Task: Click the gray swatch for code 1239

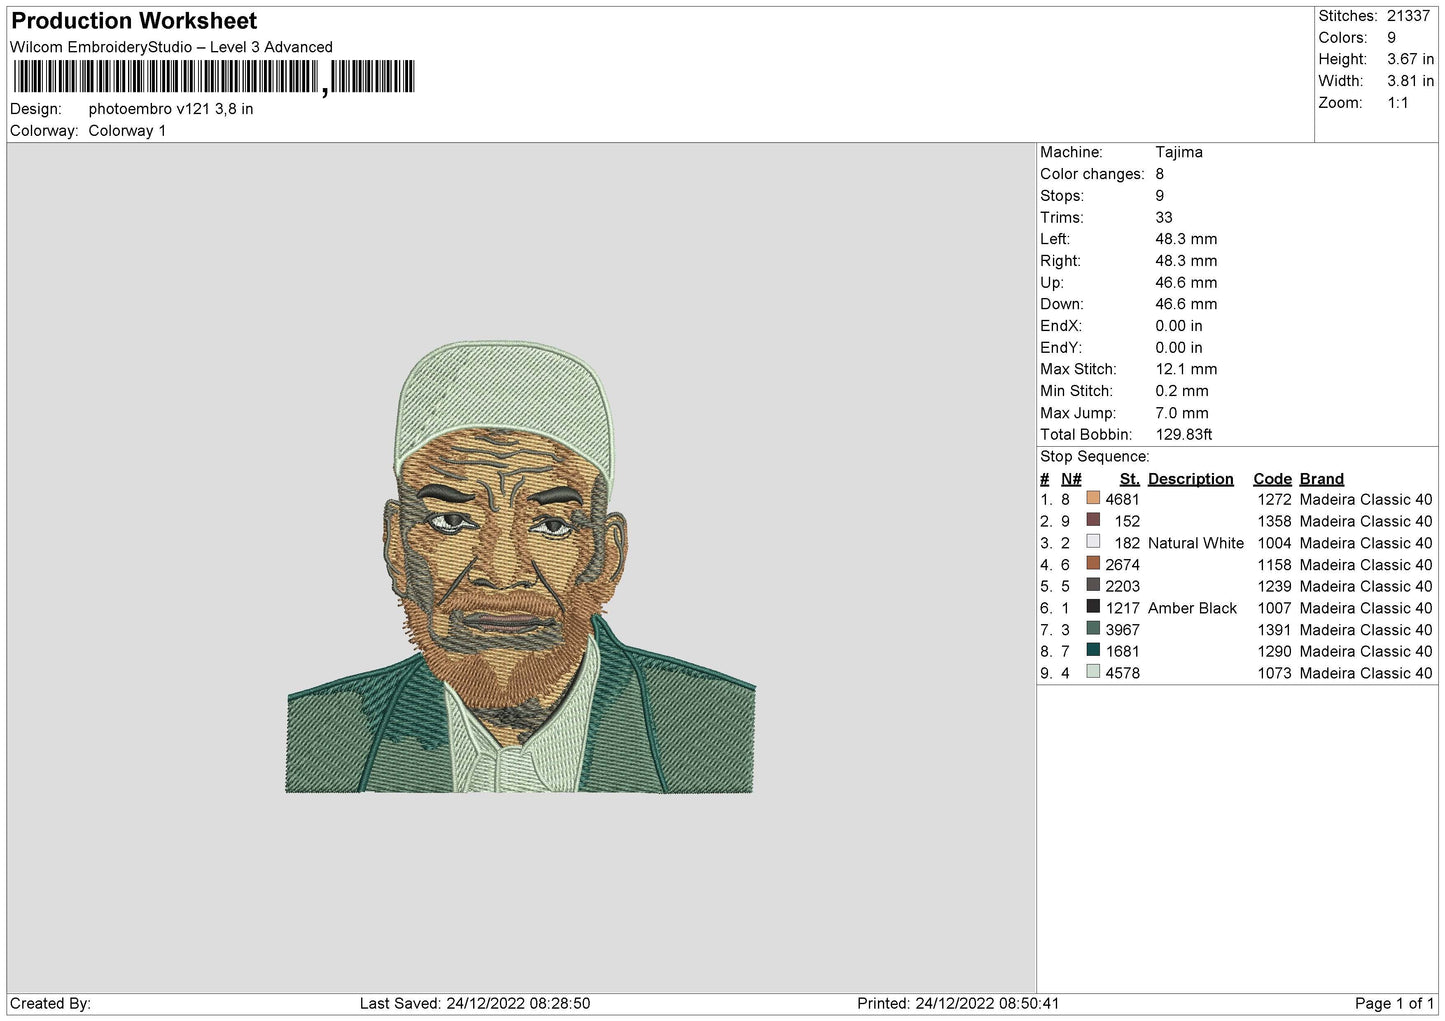Action: 1093,585
